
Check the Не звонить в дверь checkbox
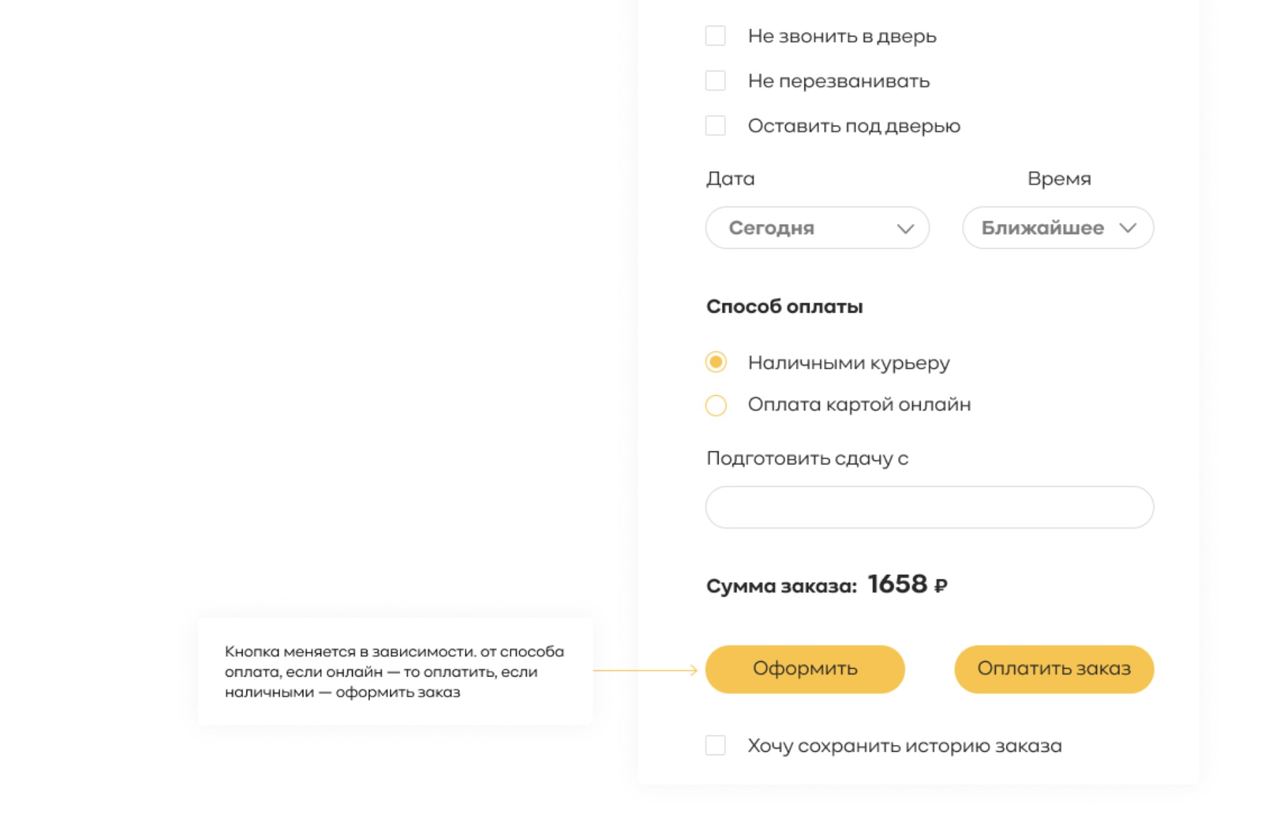pos(715,36)
